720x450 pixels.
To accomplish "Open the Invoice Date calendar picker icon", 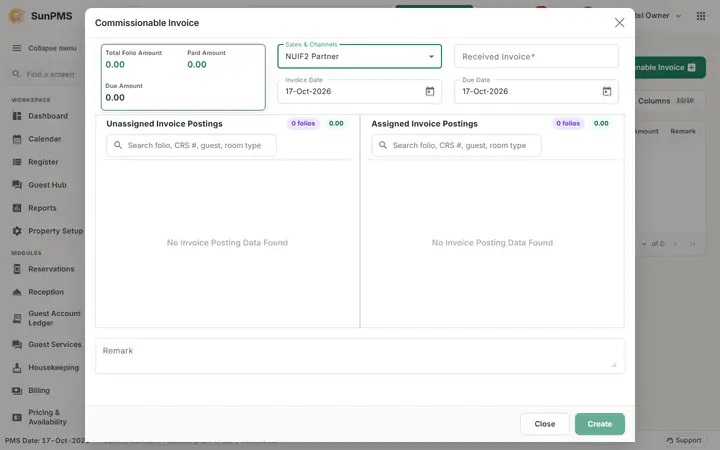I will (x=429, y=91).
